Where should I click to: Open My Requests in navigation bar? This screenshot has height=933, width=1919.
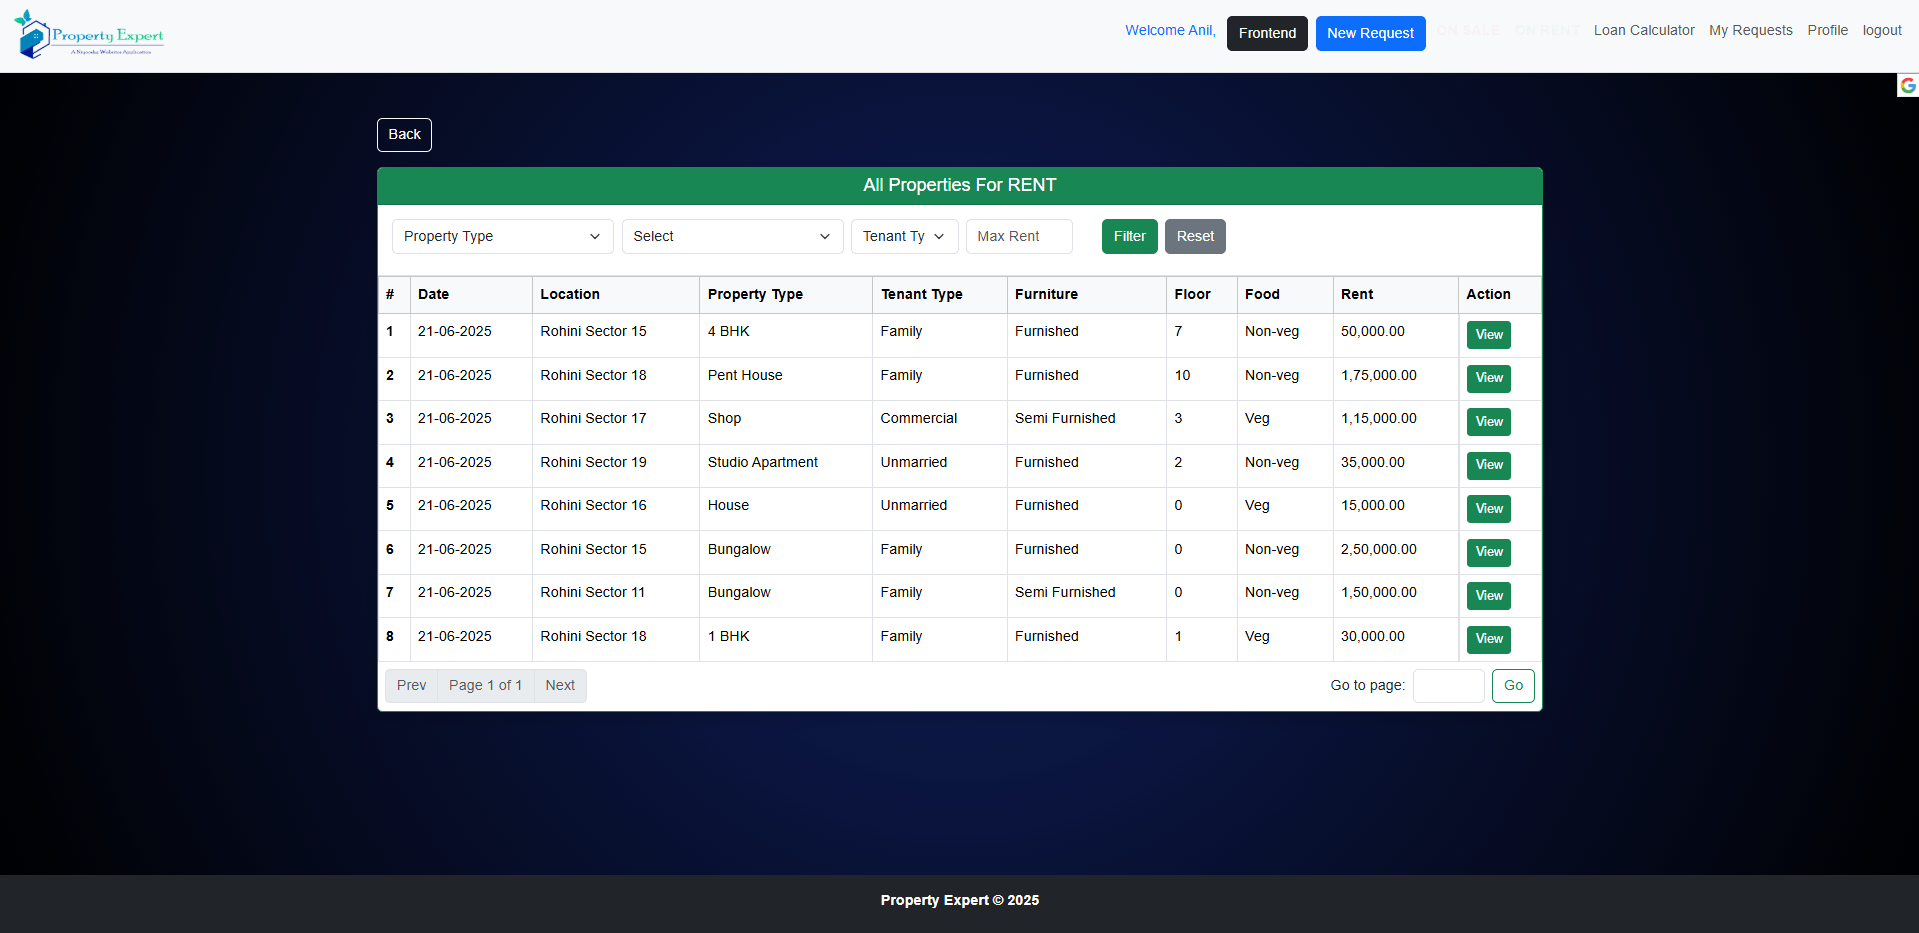point(1750,31)
